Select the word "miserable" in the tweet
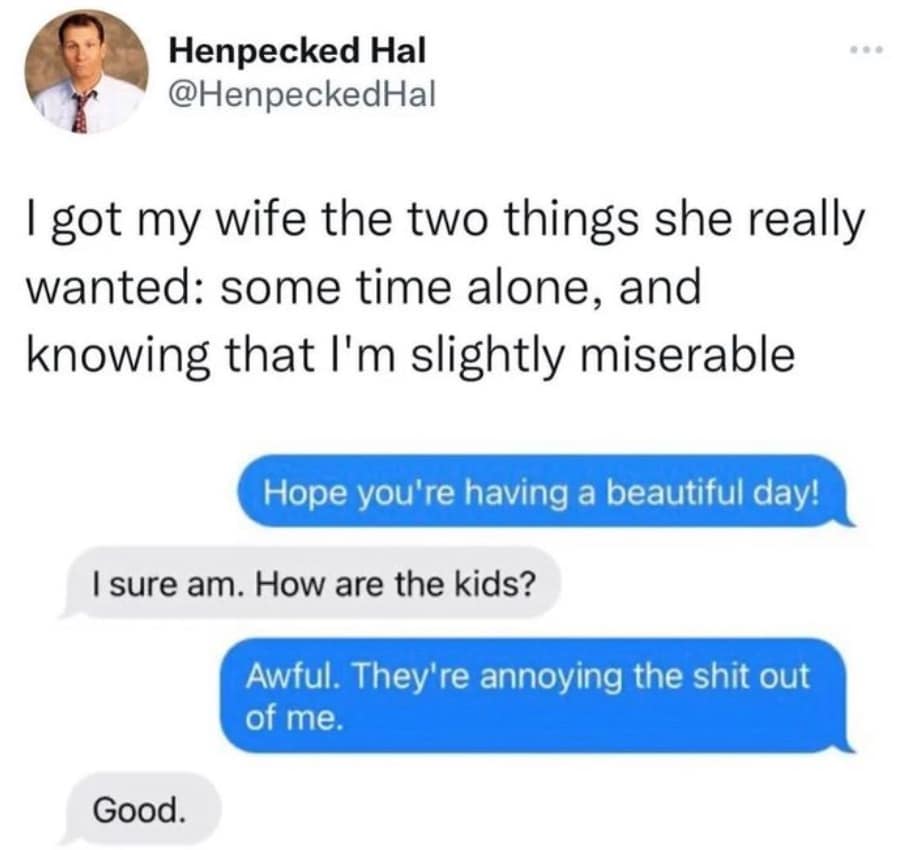Screen dimensions: 922x850 pyautogui.click(x=687, y=356)
